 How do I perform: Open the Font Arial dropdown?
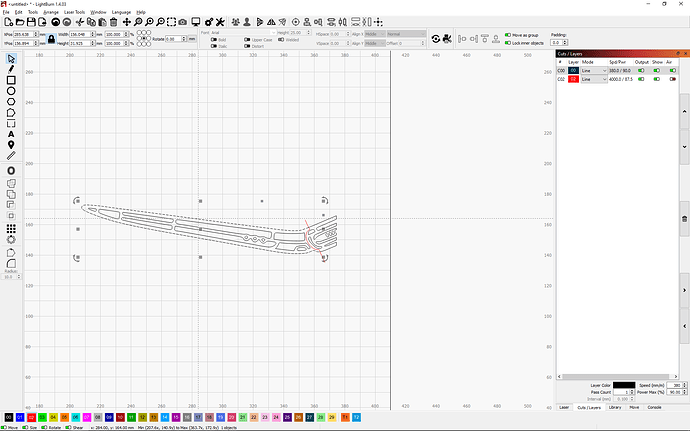243,33
